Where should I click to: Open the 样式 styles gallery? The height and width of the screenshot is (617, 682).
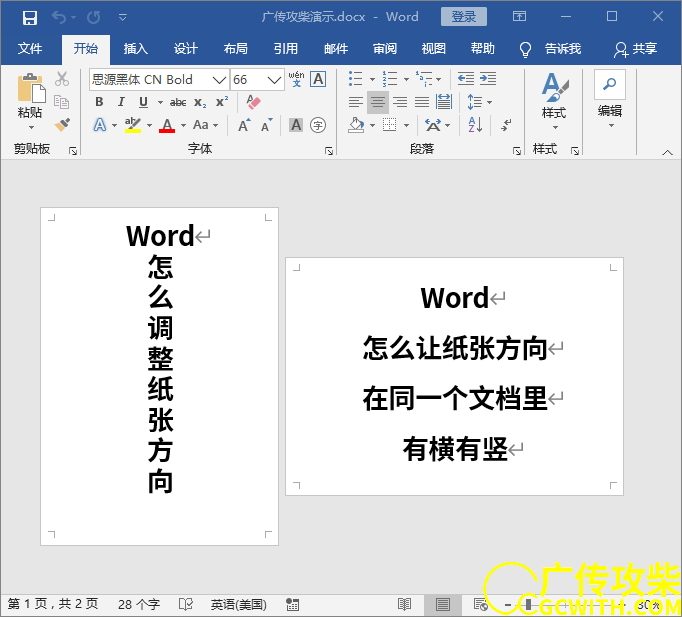point(554,101)
